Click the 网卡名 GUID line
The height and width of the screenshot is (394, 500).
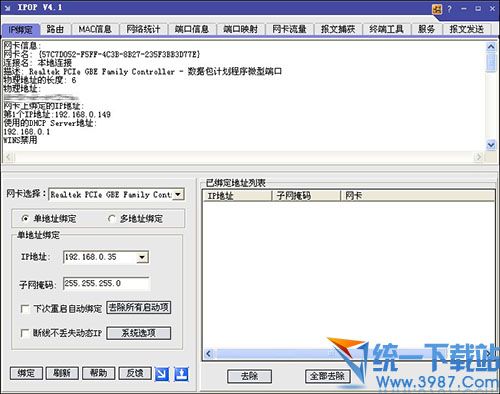(x=102, y=54)
